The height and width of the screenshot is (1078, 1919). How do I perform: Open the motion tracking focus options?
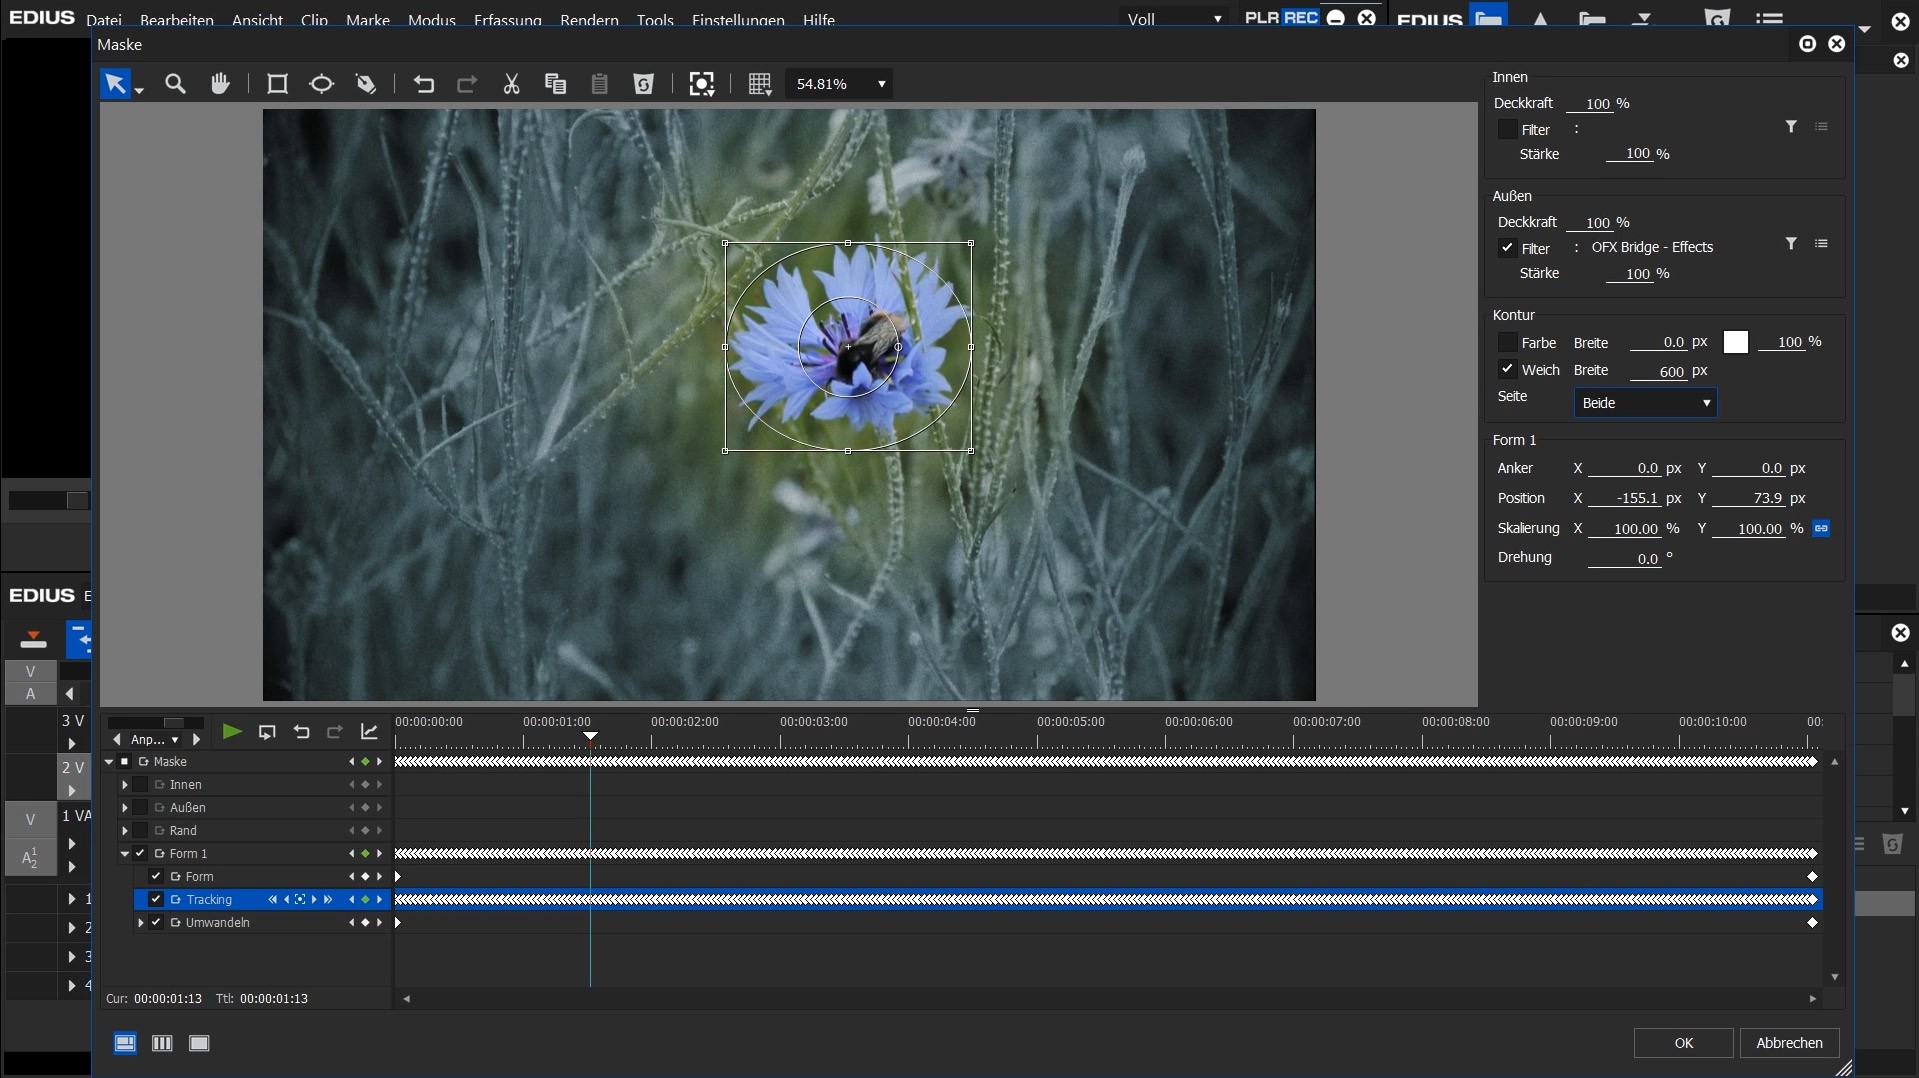tap(702, 84)
